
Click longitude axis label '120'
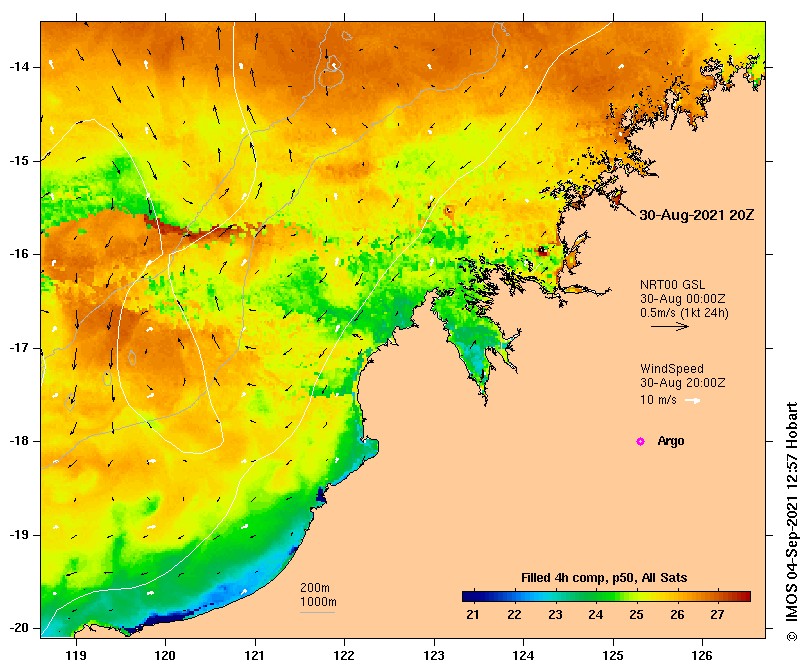165,655
